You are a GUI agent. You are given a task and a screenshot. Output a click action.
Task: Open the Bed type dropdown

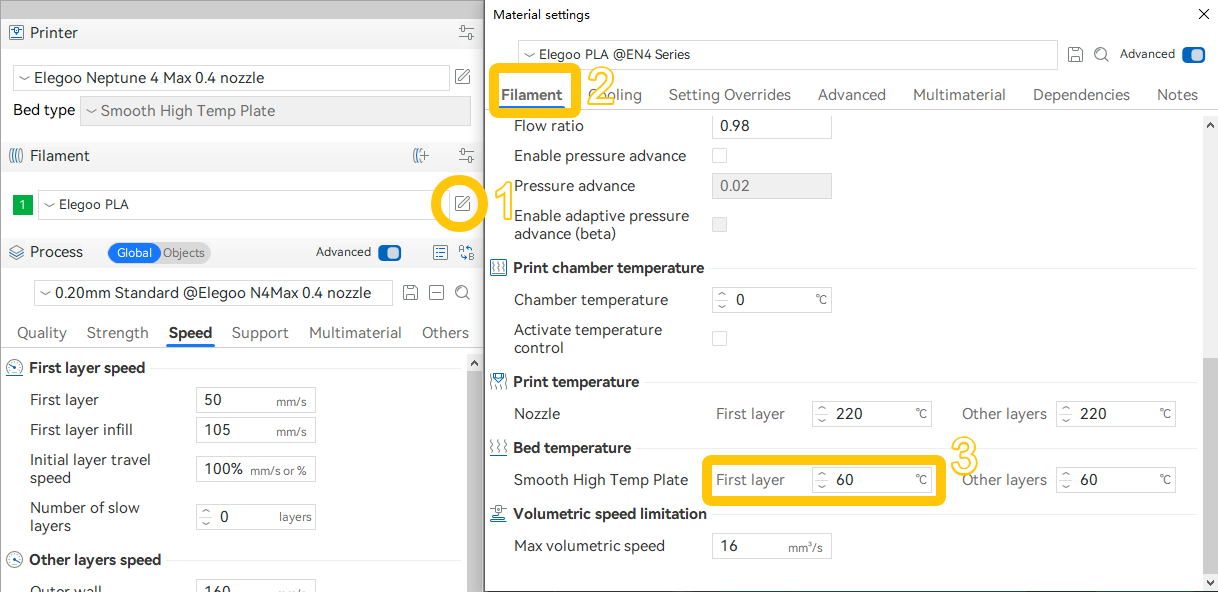click(275, 111)
